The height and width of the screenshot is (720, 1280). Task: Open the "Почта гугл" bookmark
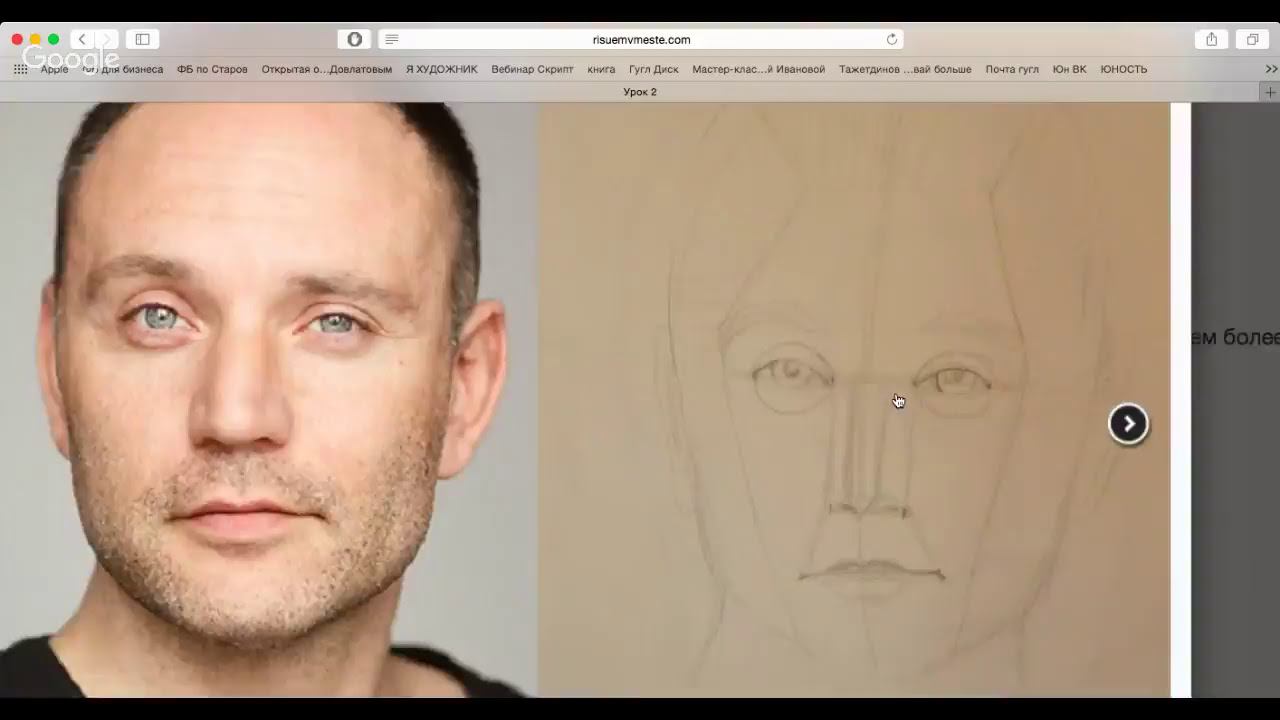1012,69
